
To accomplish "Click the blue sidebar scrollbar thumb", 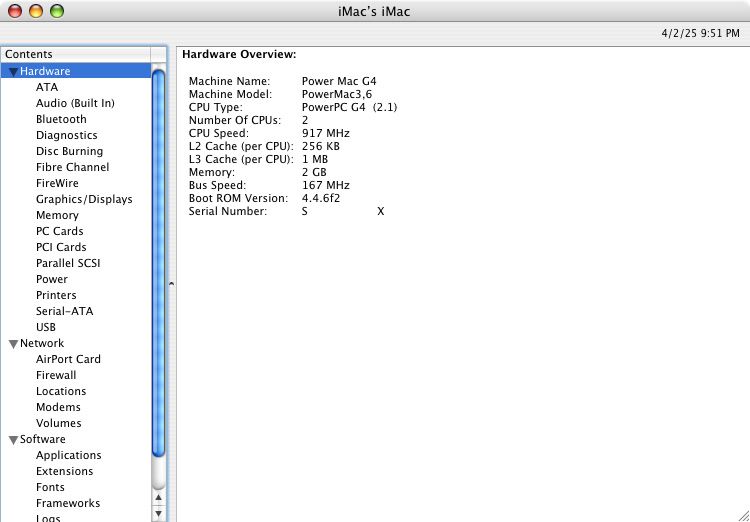I will pos(158,263).
